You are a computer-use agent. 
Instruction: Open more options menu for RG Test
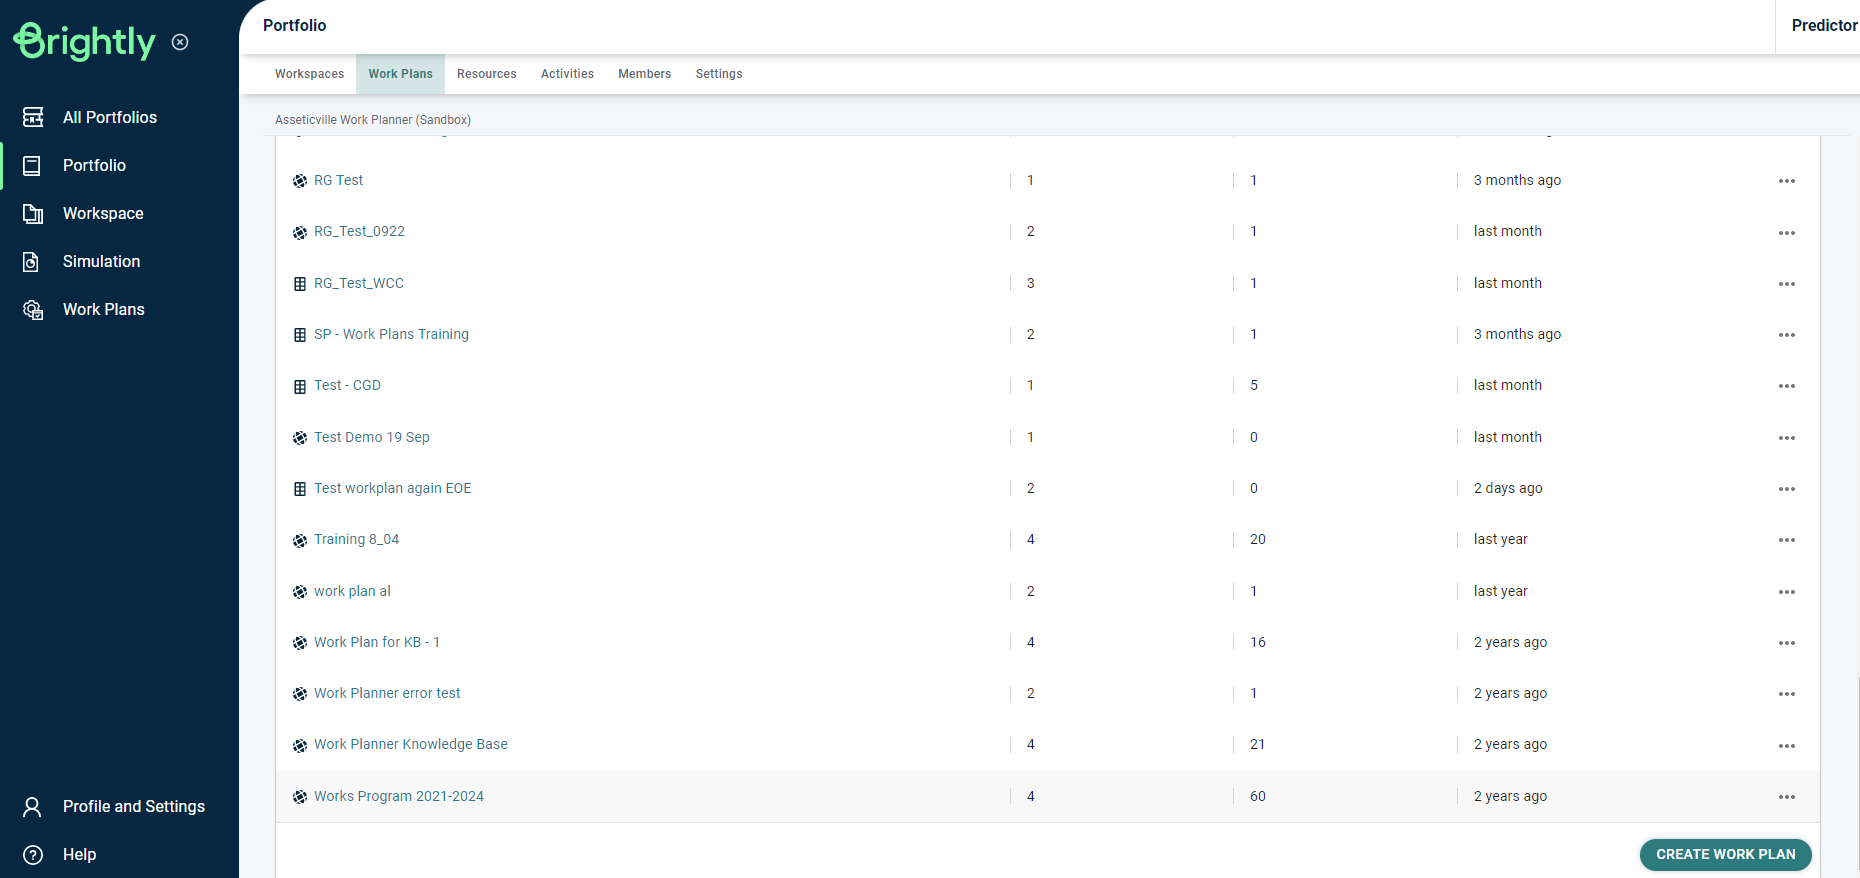pyautogui.click(x=1787, y=181)
